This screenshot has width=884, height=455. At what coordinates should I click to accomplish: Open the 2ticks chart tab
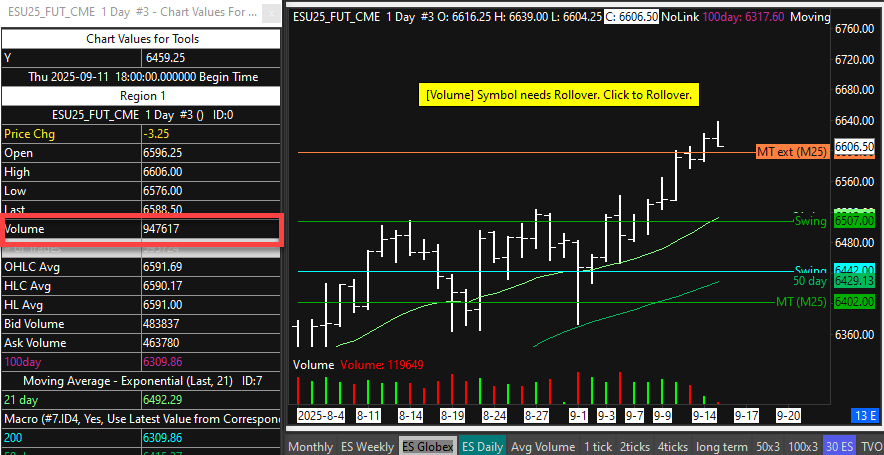635,447
